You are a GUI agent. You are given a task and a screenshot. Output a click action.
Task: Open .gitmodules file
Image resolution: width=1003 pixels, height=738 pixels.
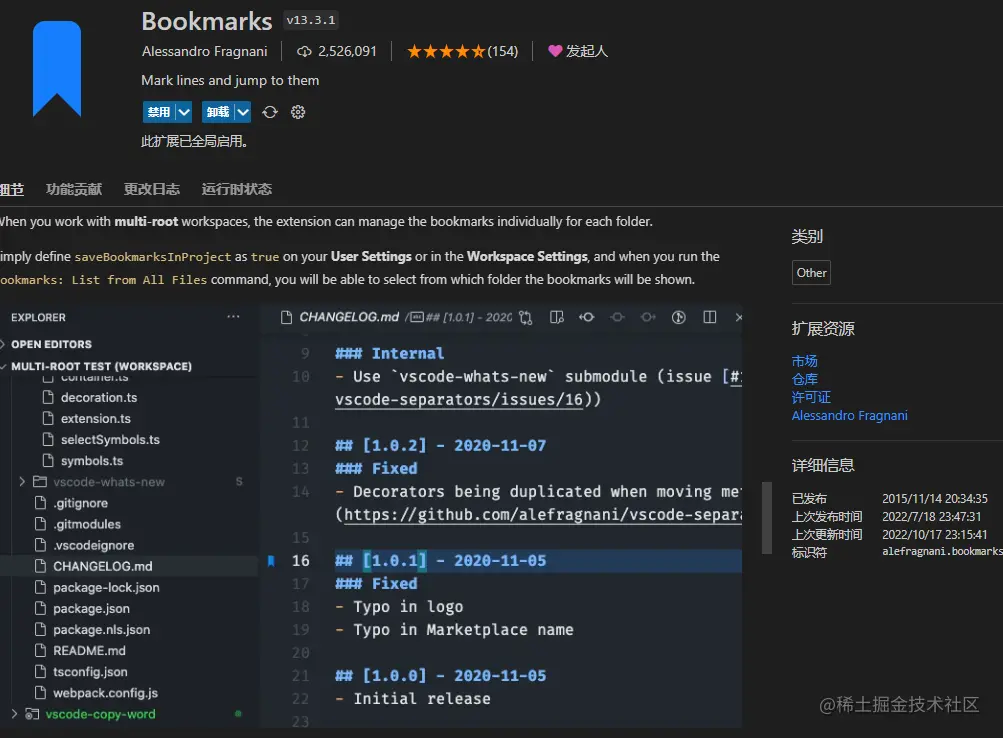[87, 524]
